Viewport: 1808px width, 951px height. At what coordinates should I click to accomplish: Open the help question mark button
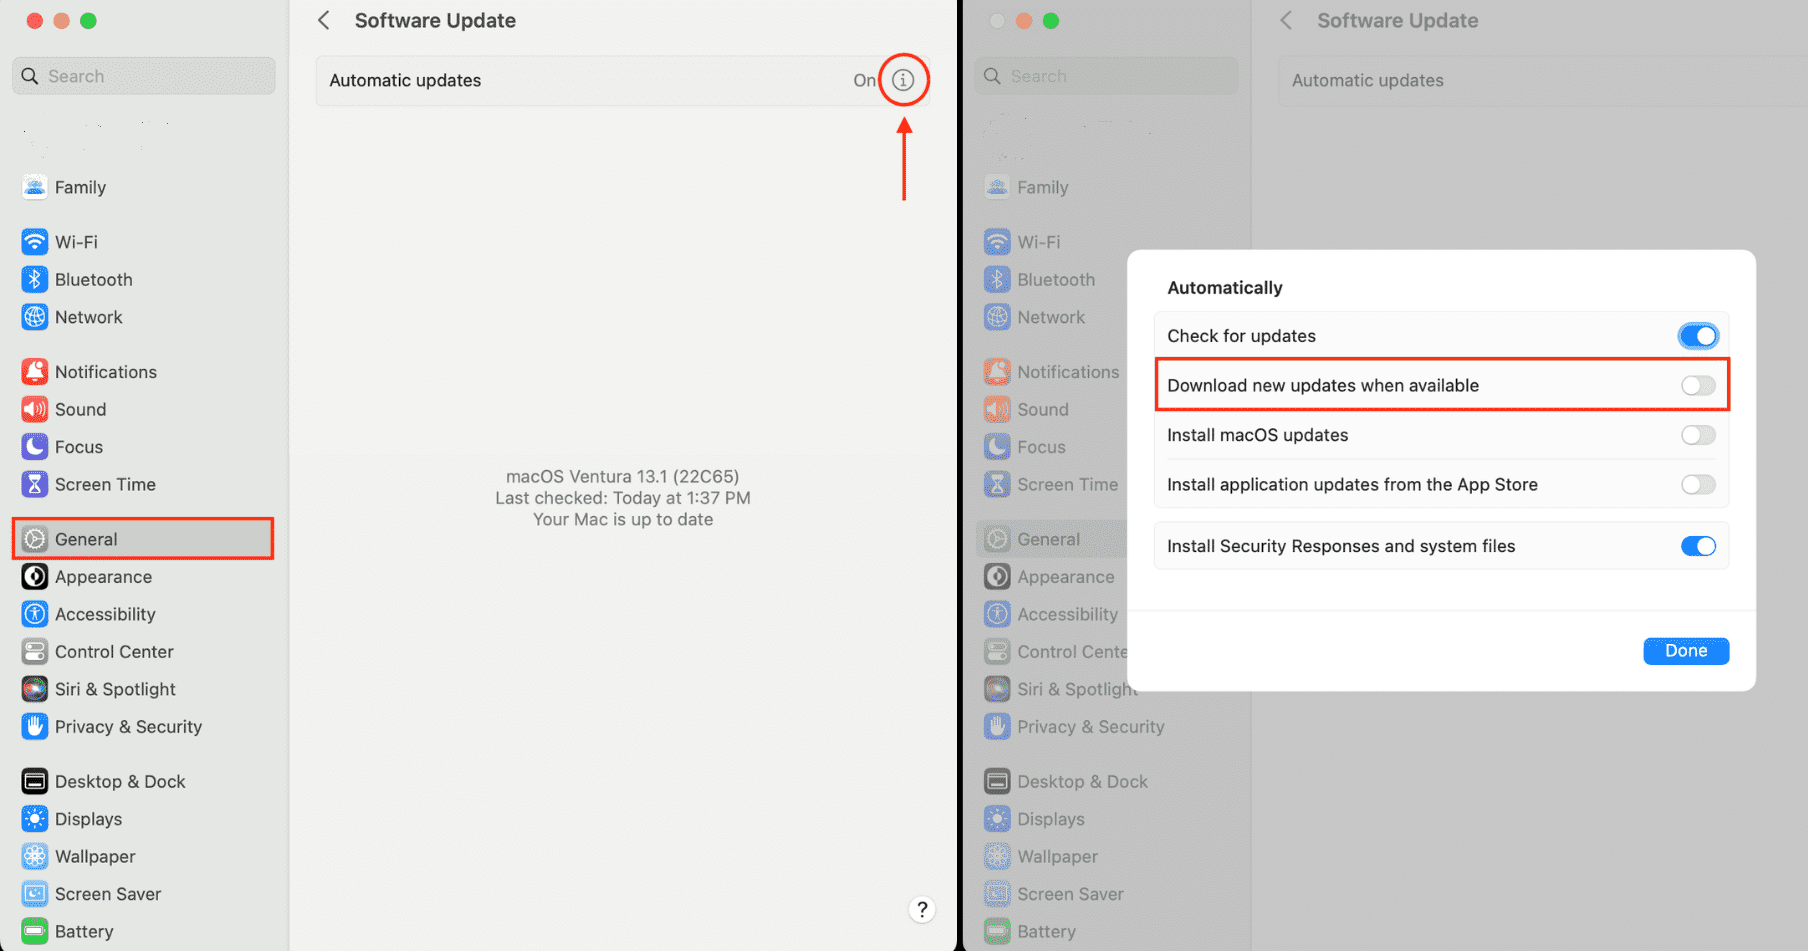tap(922, 909)
